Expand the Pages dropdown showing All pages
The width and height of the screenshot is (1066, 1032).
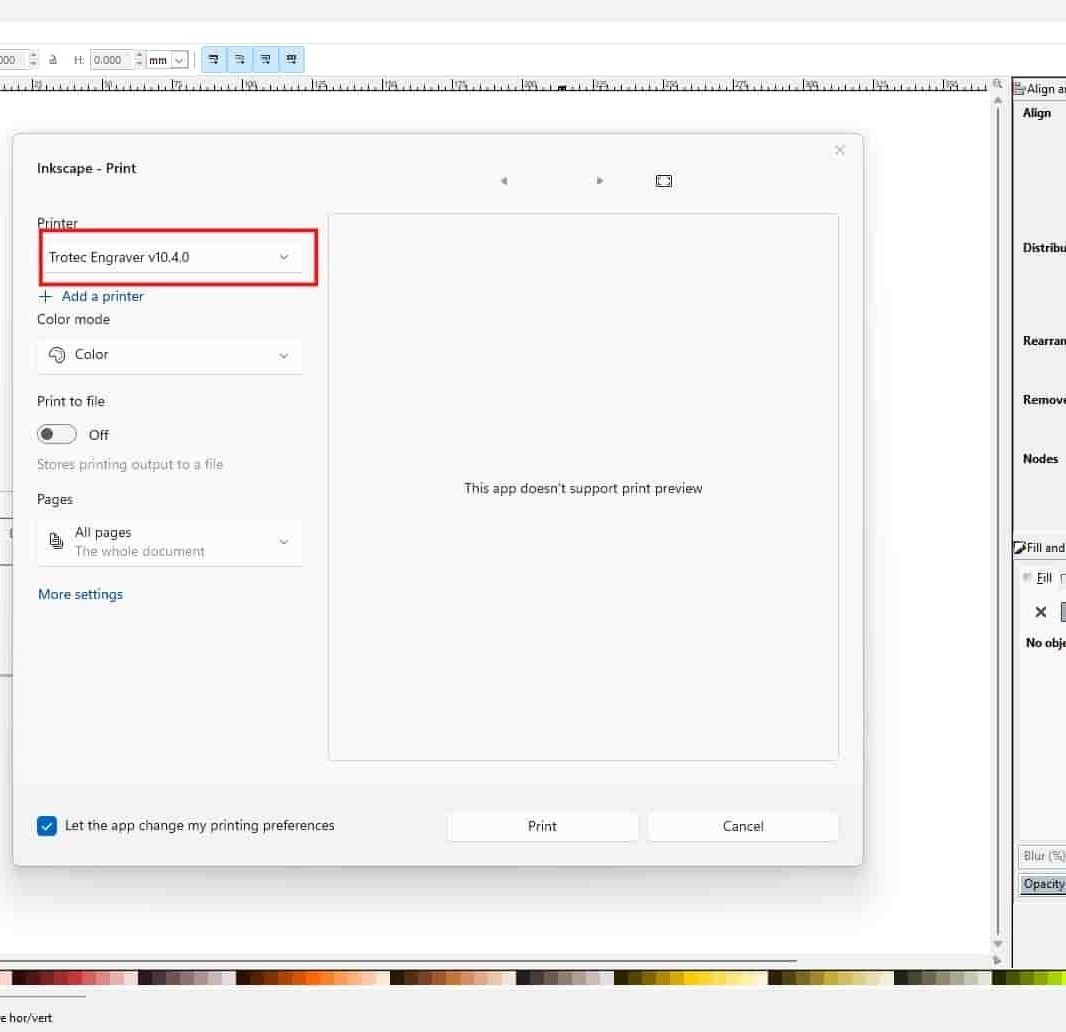[169, 542]
